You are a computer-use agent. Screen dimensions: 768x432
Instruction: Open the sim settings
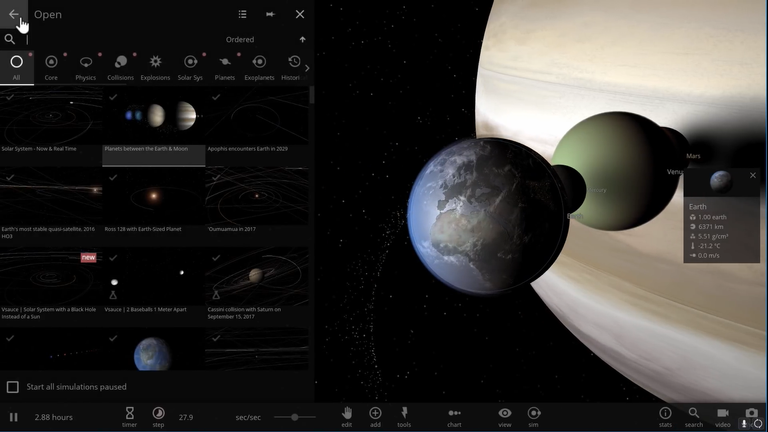tap(533, 417)
